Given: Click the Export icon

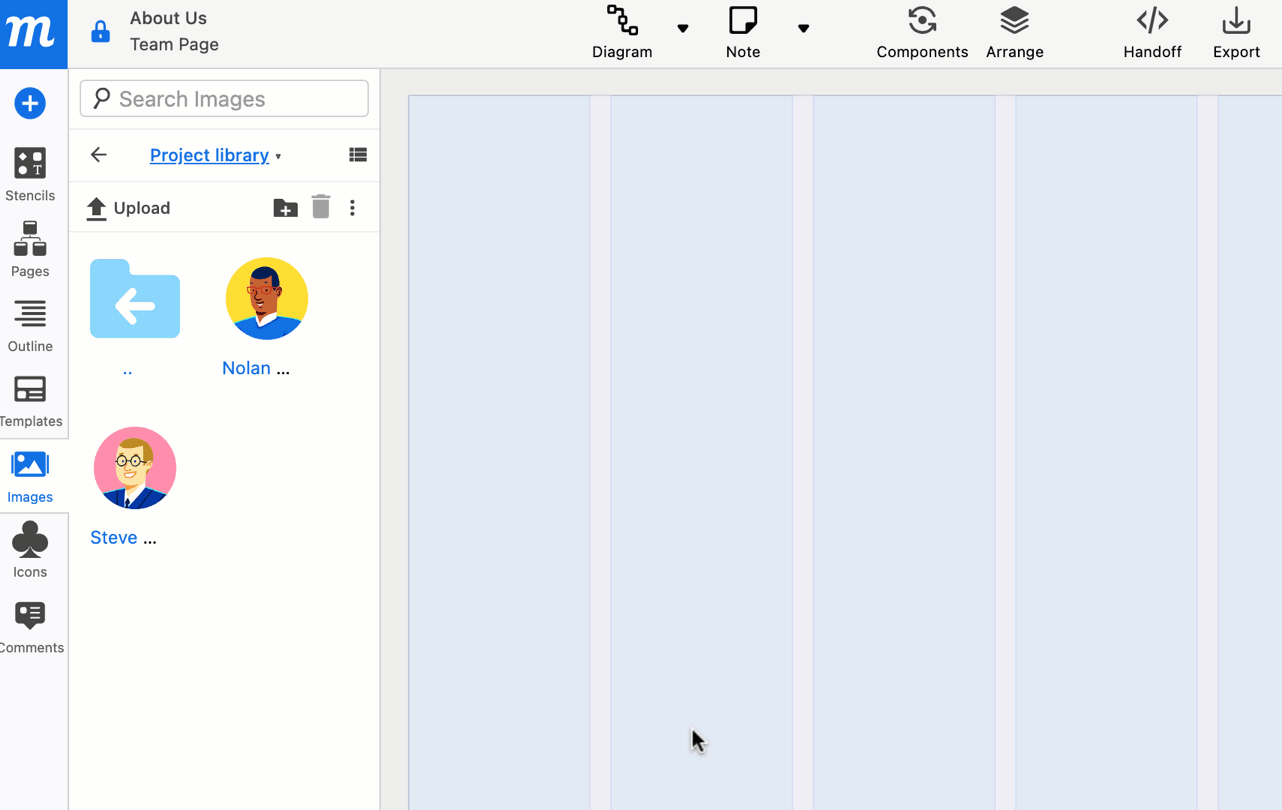Looking at the screenshot, I should pos(1236,30).
